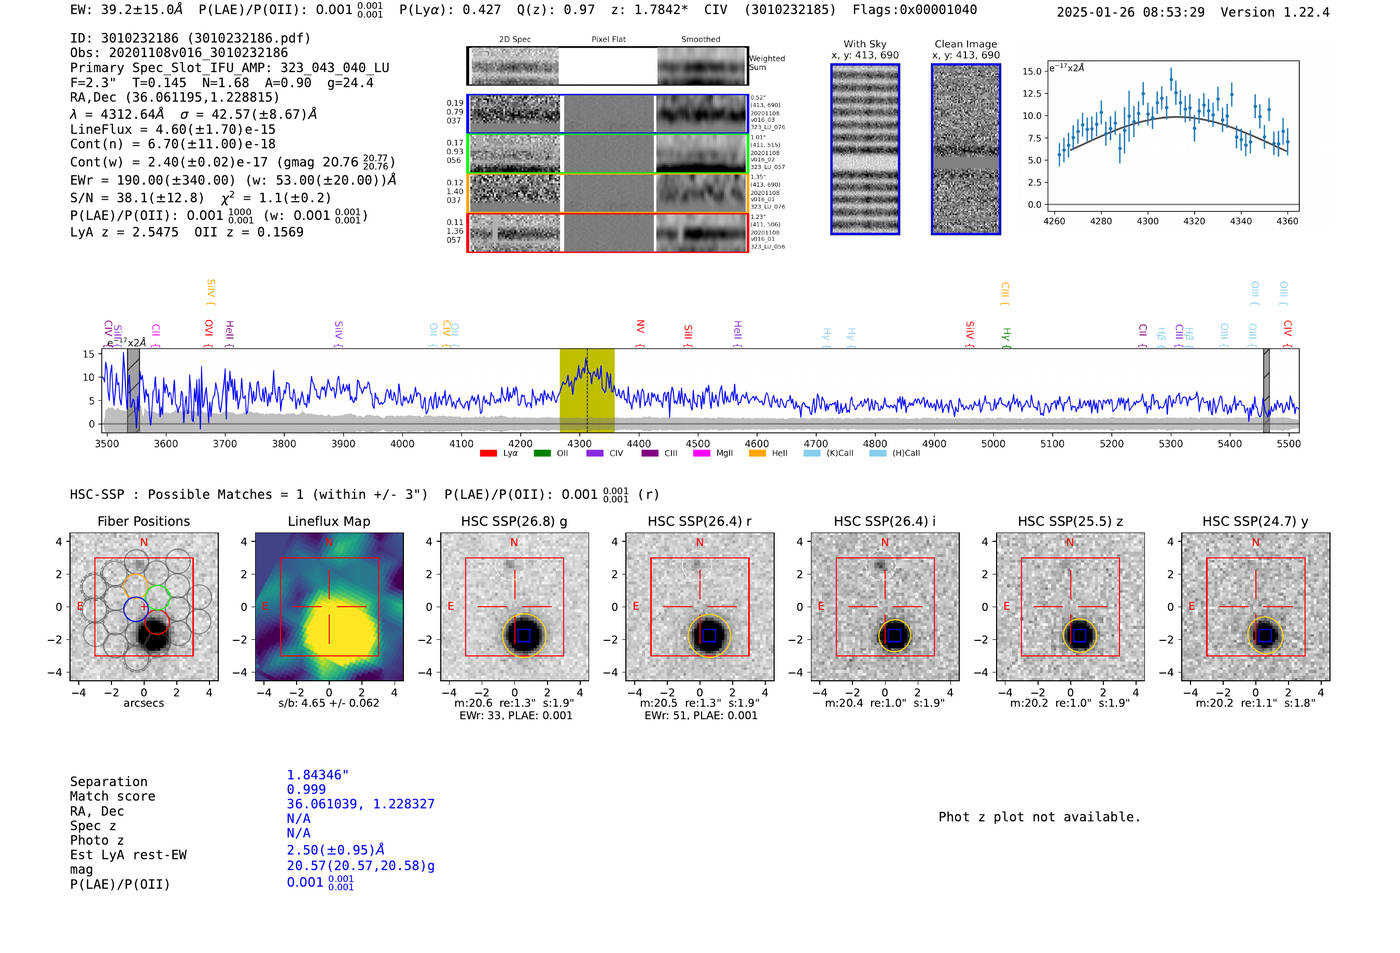This screenshot has height=953, width=1400.
Task: Click the green fiber circle in Fiber Positions
Action: pyautogui.click(x=159, y=598)
